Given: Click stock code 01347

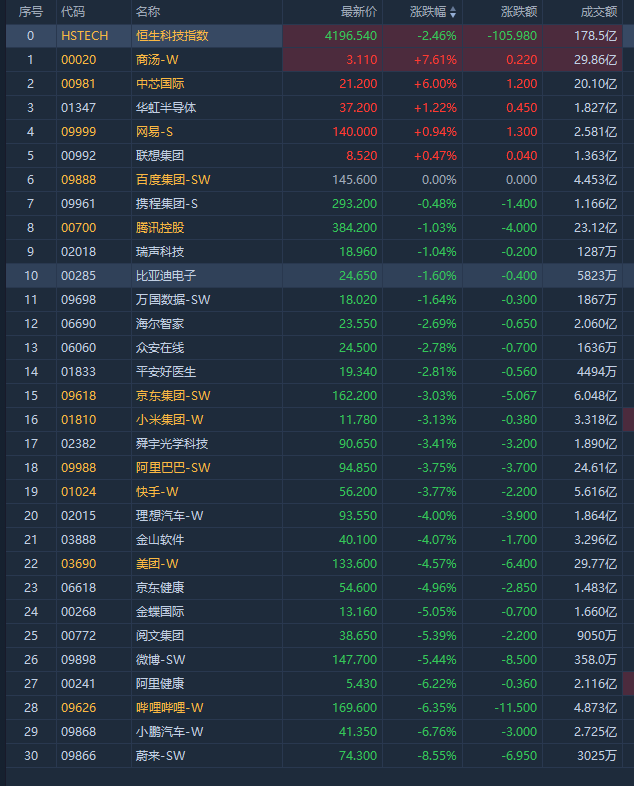Looking at the screenshot, I should pos(78,108).
